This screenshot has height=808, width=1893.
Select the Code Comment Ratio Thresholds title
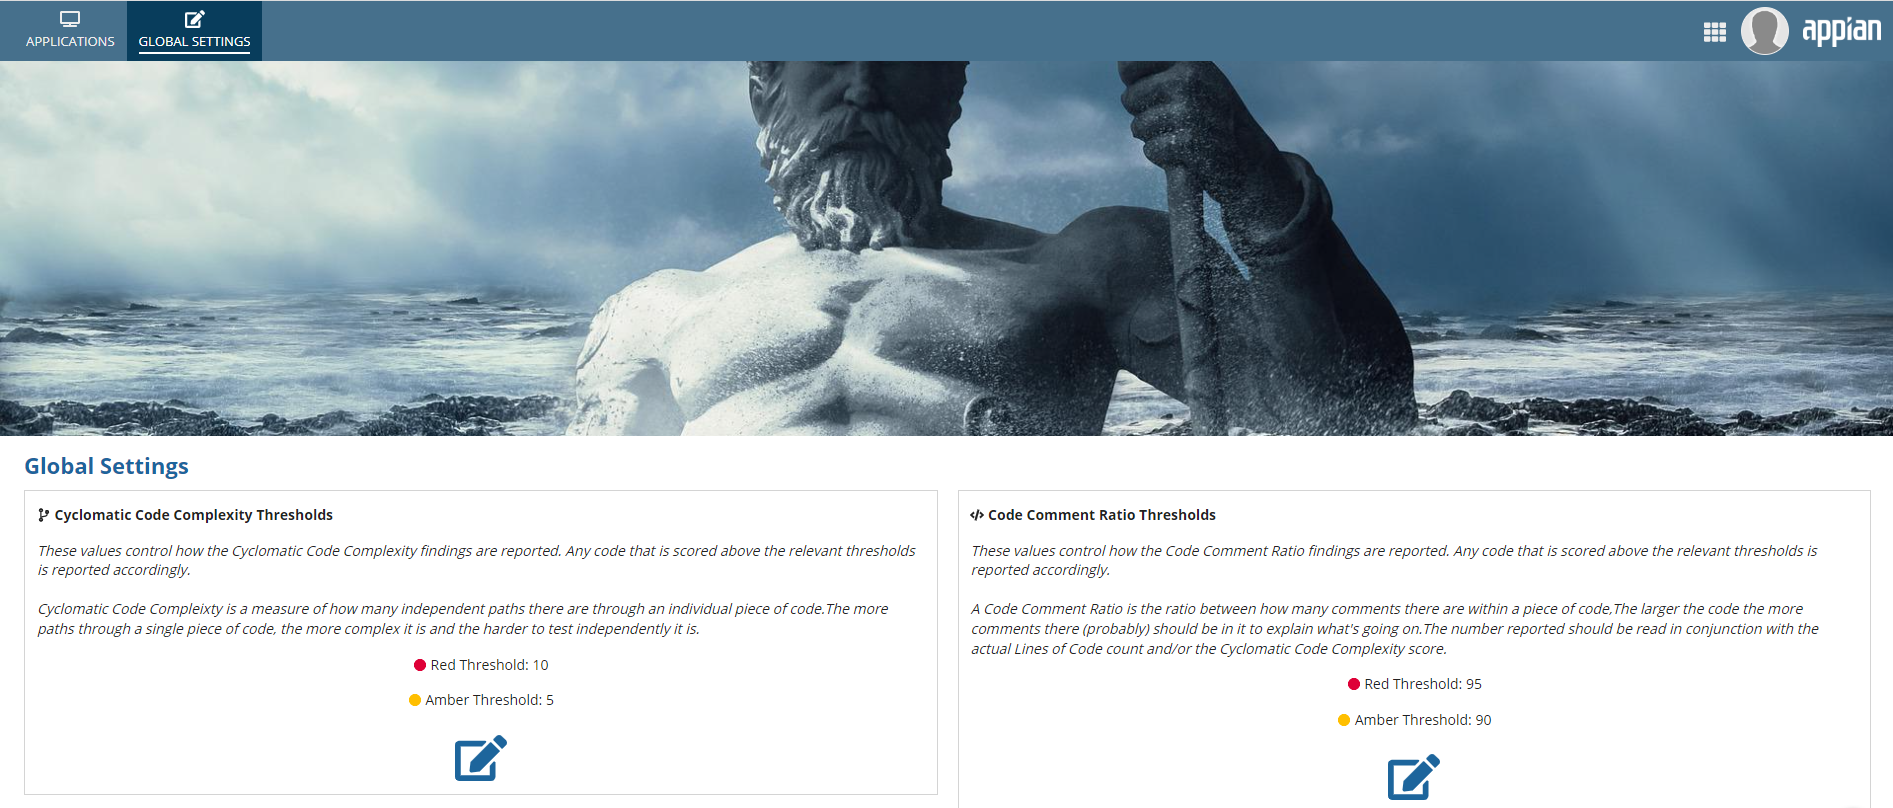pos(1102,515)
